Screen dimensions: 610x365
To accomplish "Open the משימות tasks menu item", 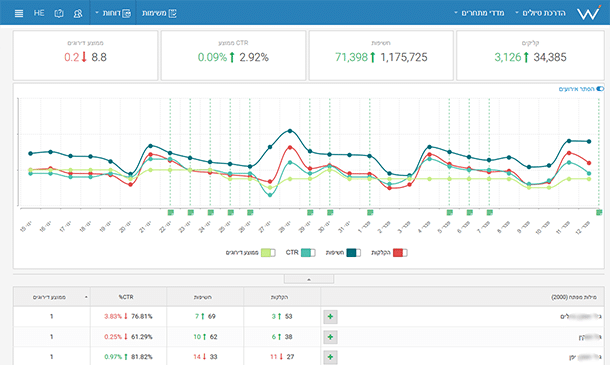I will click(159, 13).
